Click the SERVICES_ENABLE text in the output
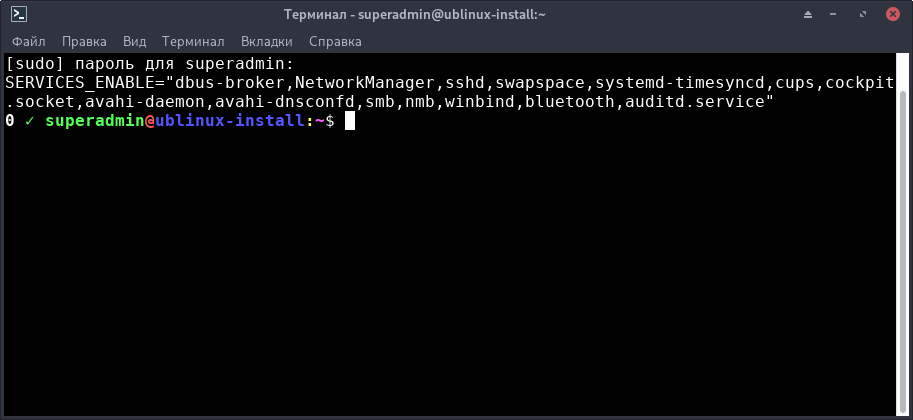This screenshot has width=913, height=420. [80, 83]
